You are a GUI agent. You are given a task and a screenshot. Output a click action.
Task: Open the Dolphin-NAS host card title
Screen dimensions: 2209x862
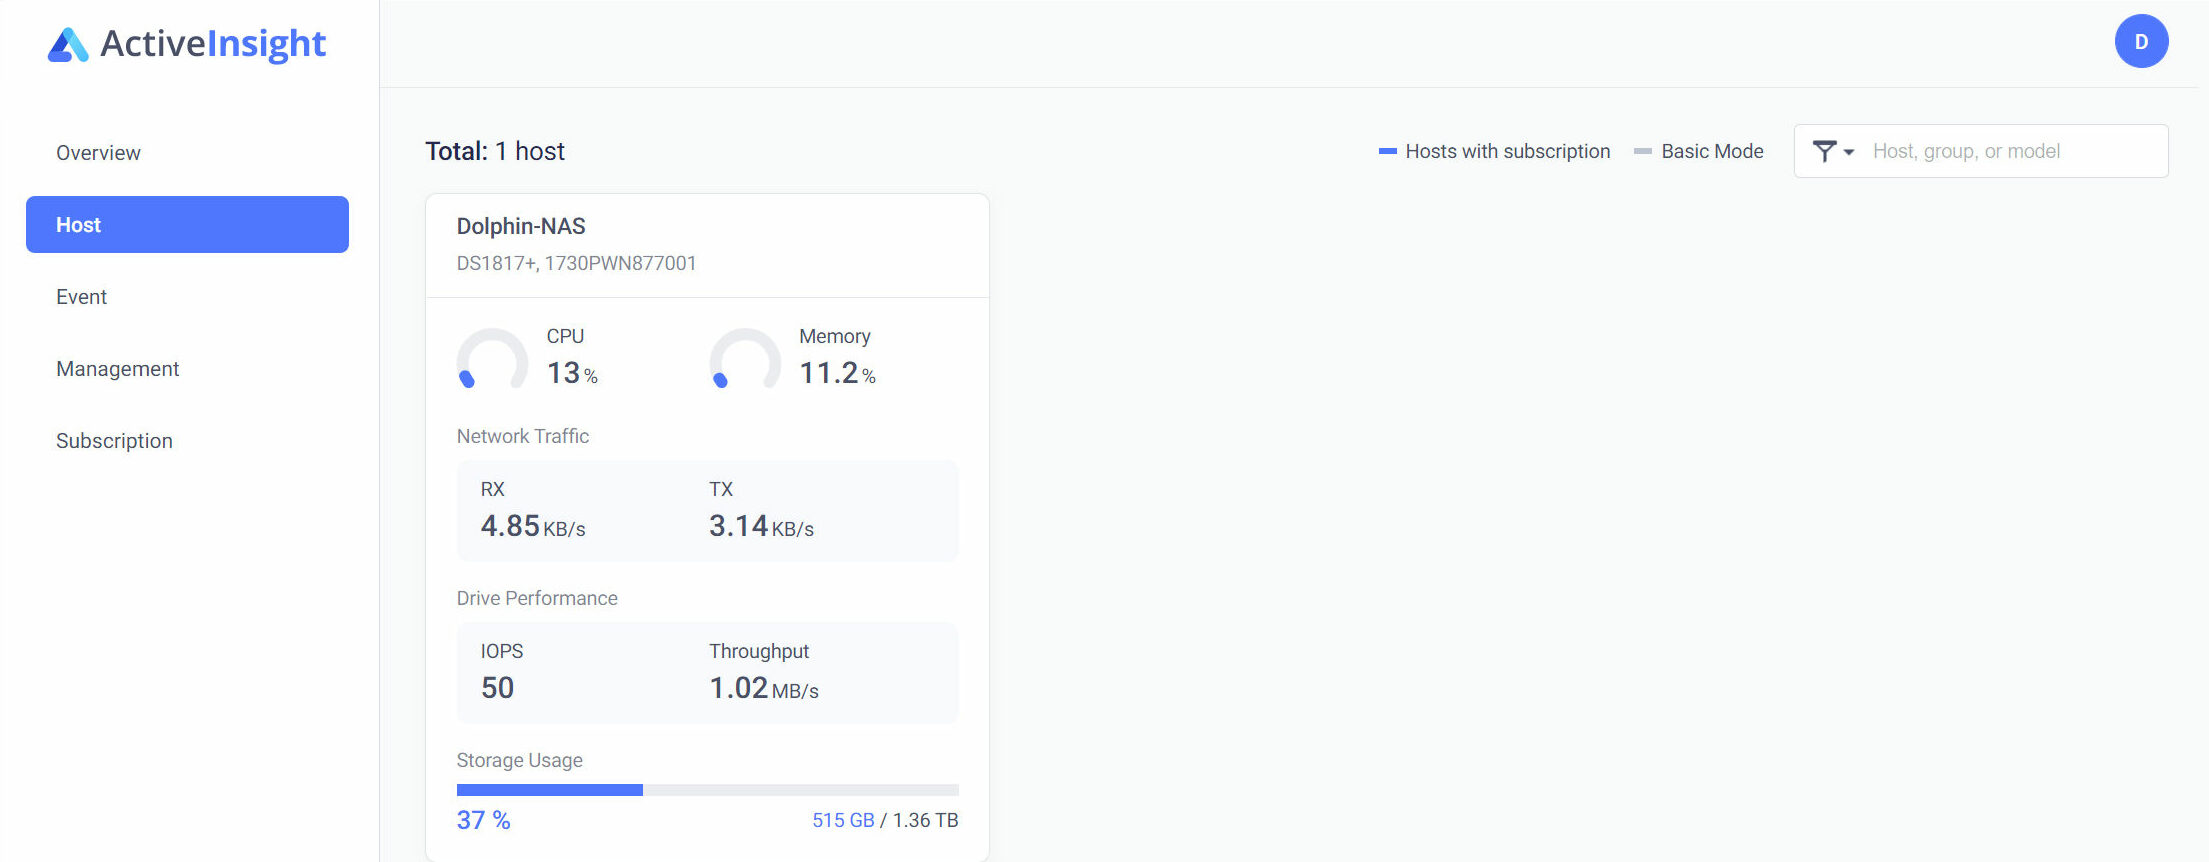coord(521,226)
